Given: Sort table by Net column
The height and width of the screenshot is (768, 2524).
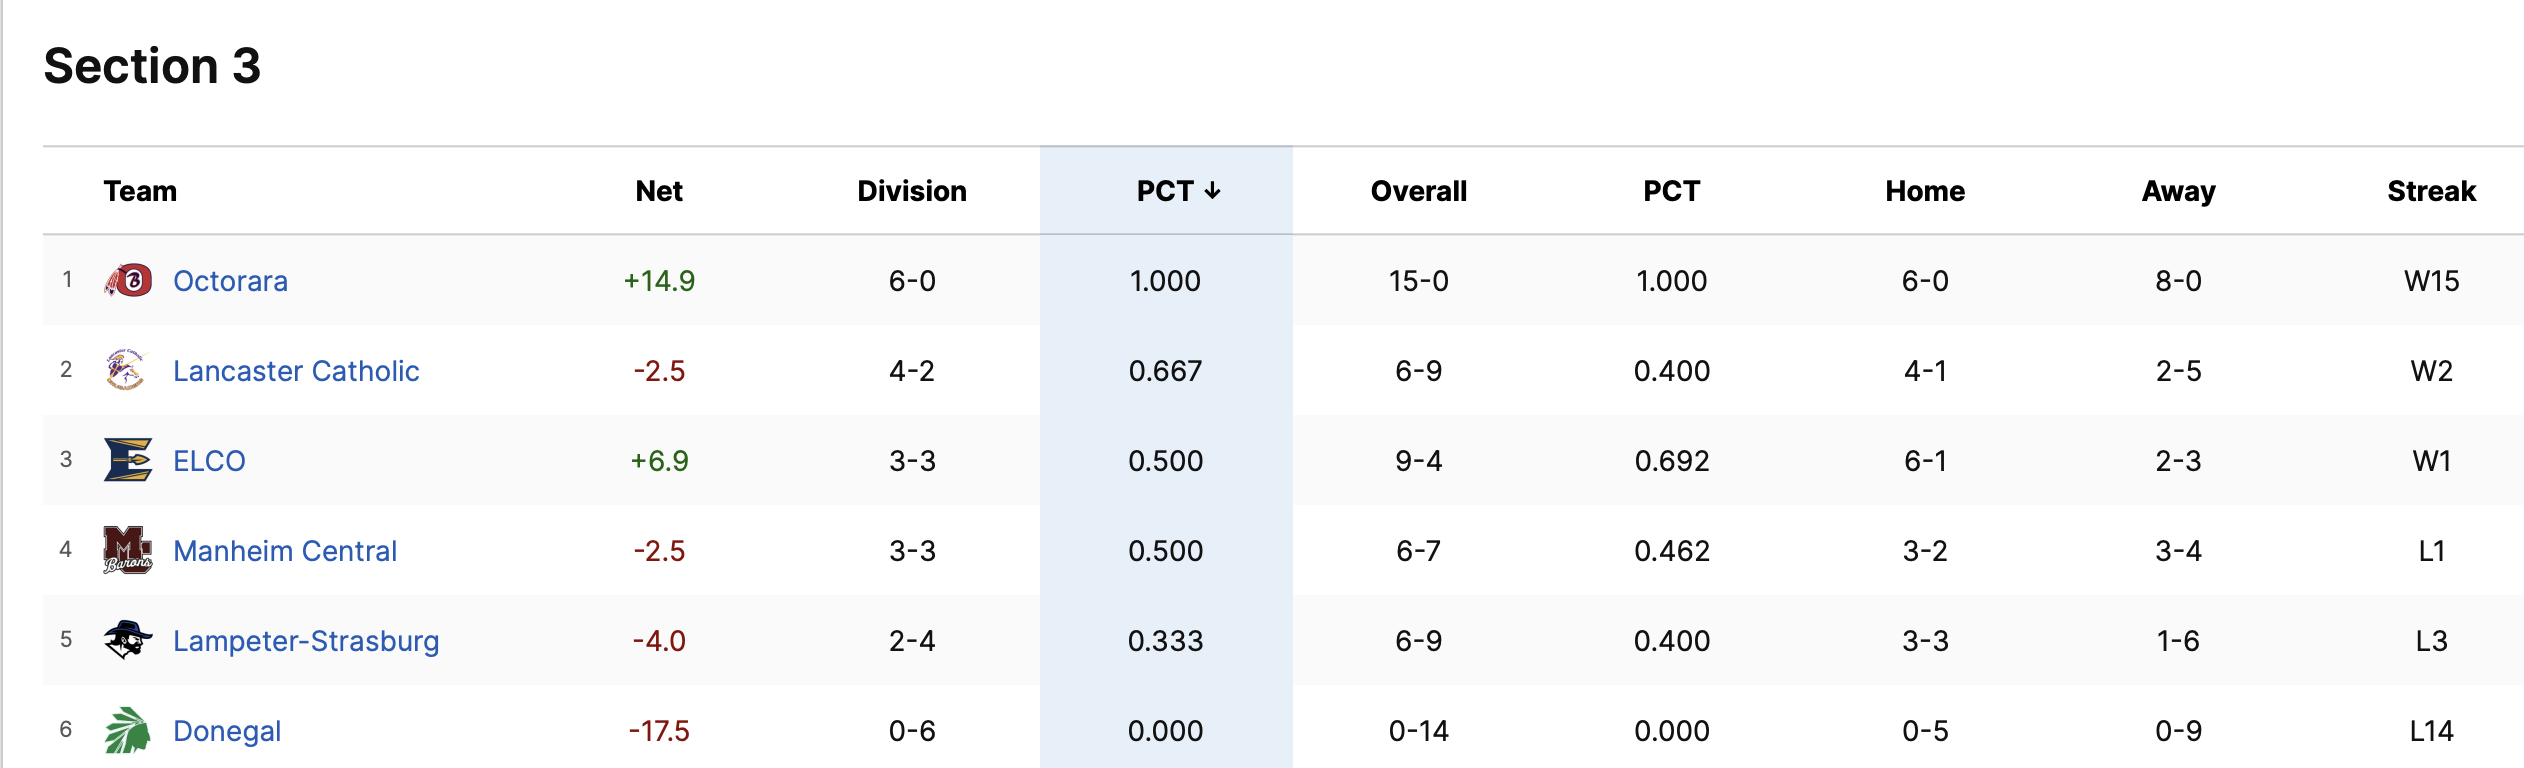Looking at the screenshot, I should pos(659,191).
